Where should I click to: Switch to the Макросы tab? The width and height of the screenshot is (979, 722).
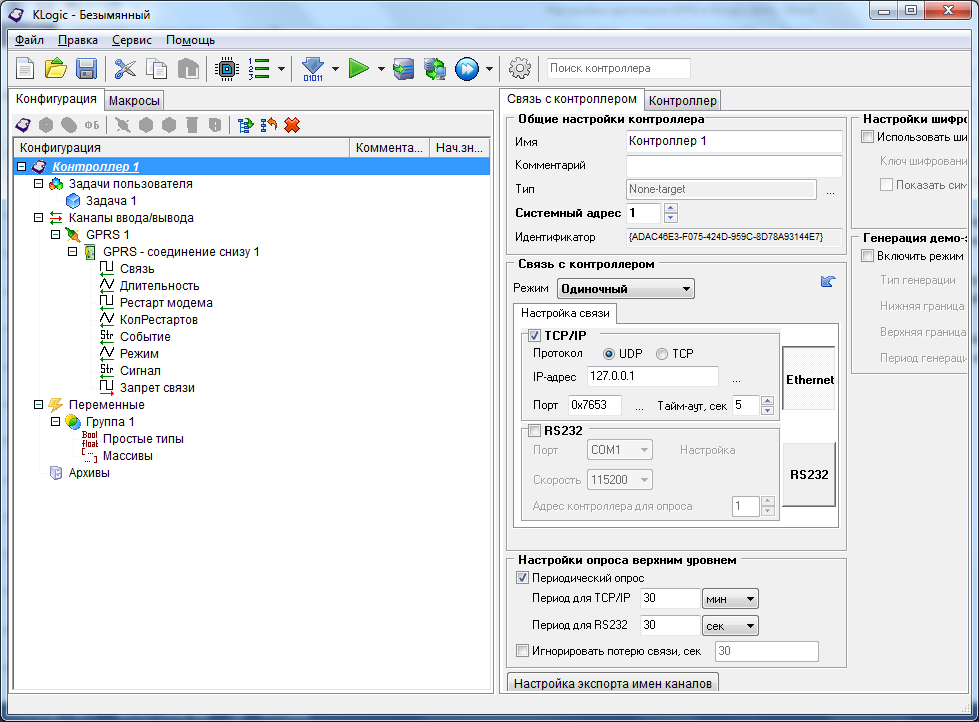134,101
